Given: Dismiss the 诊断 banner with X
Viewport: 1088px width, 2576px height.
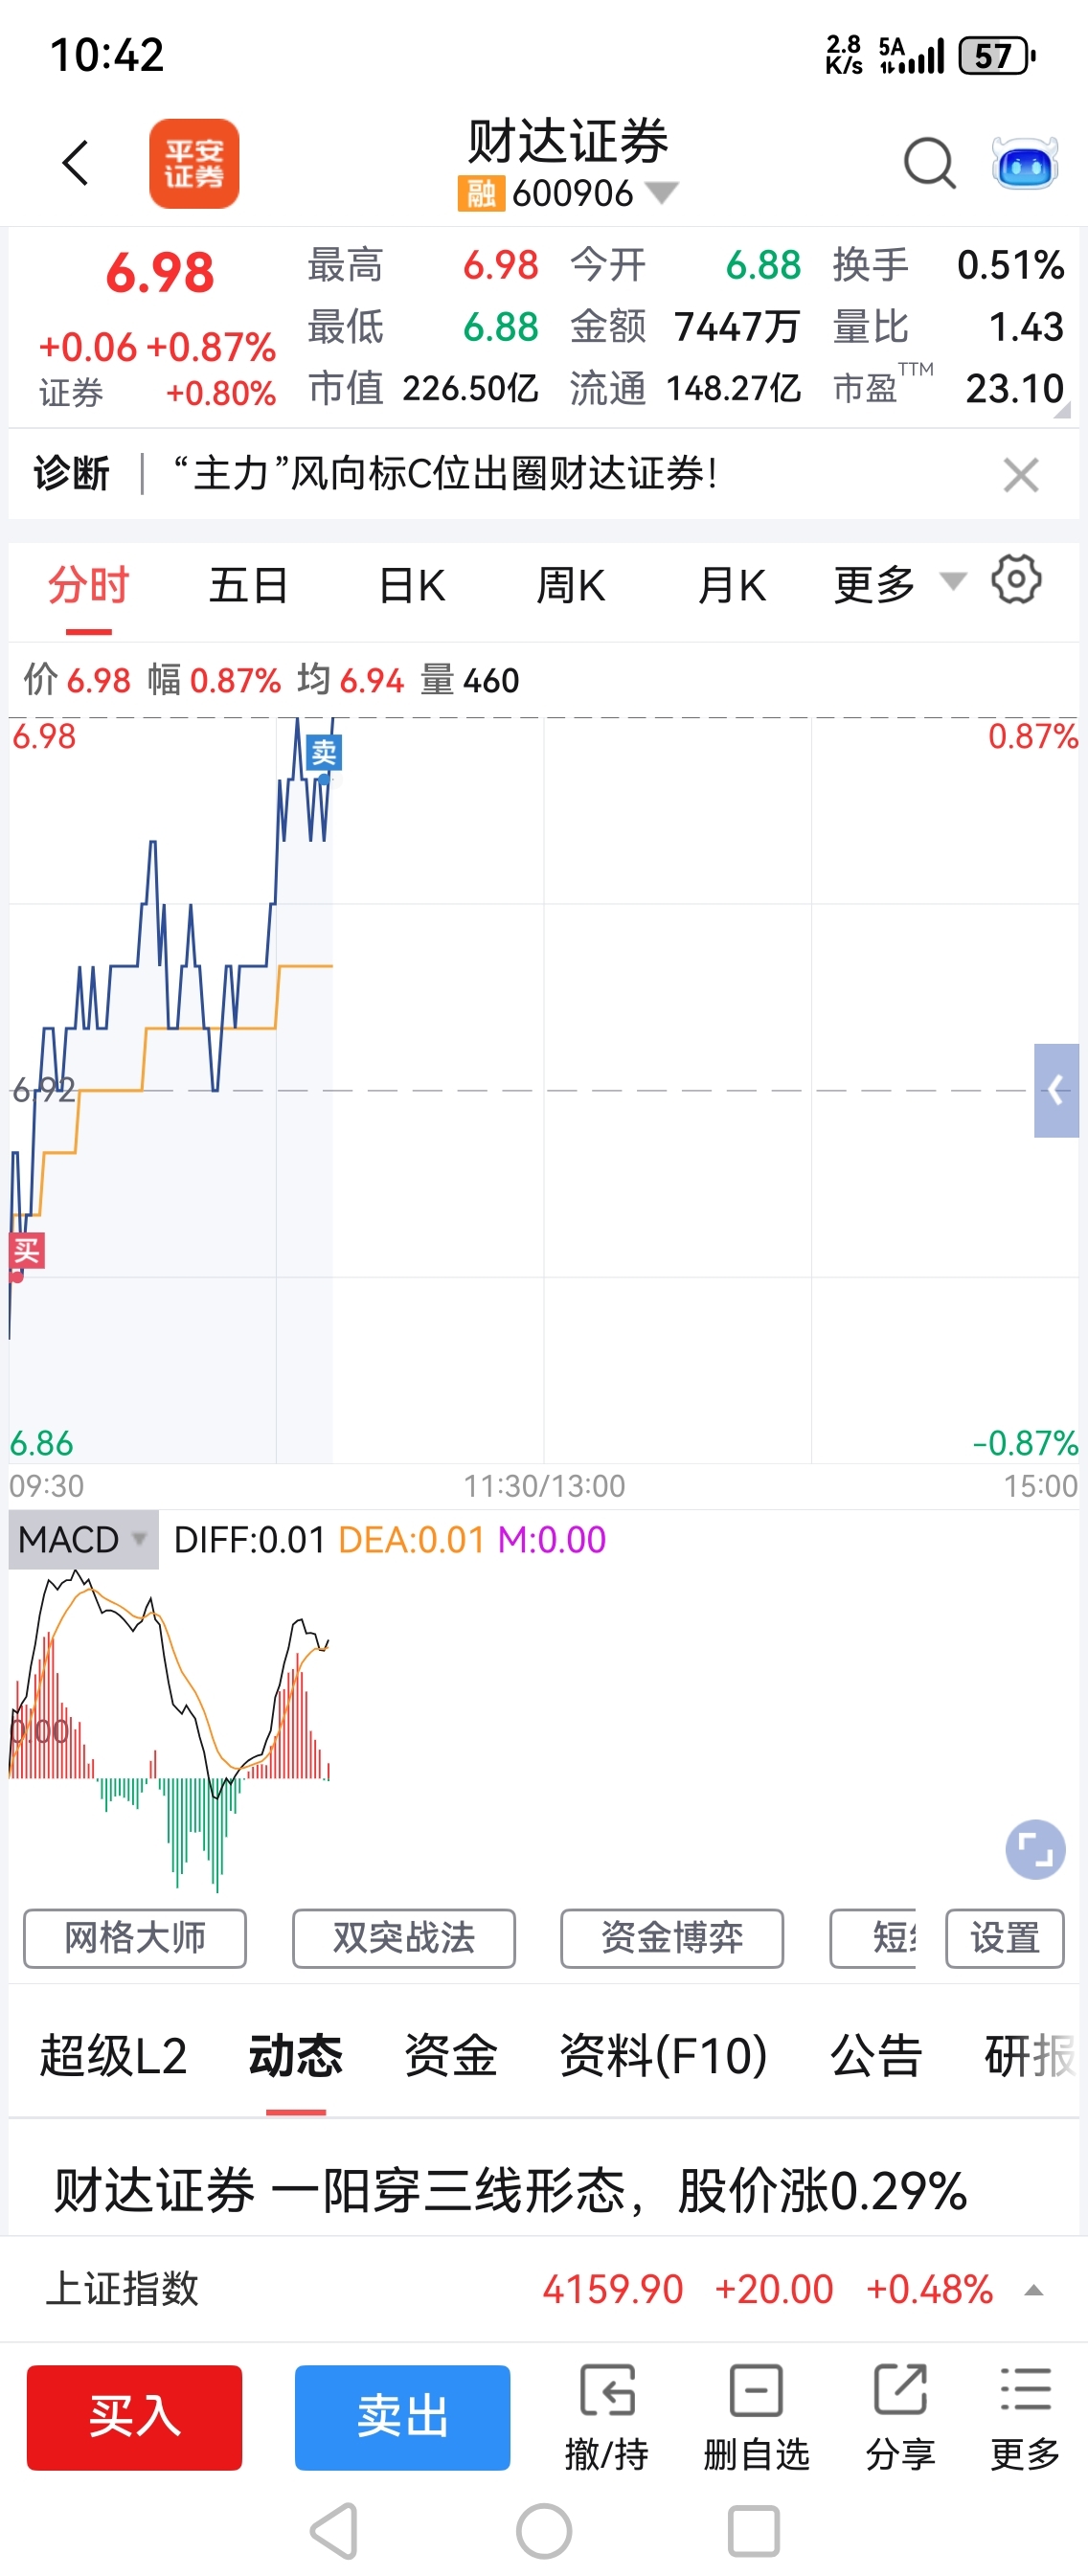Looking at the screenshot, I should pos(1021,475).
